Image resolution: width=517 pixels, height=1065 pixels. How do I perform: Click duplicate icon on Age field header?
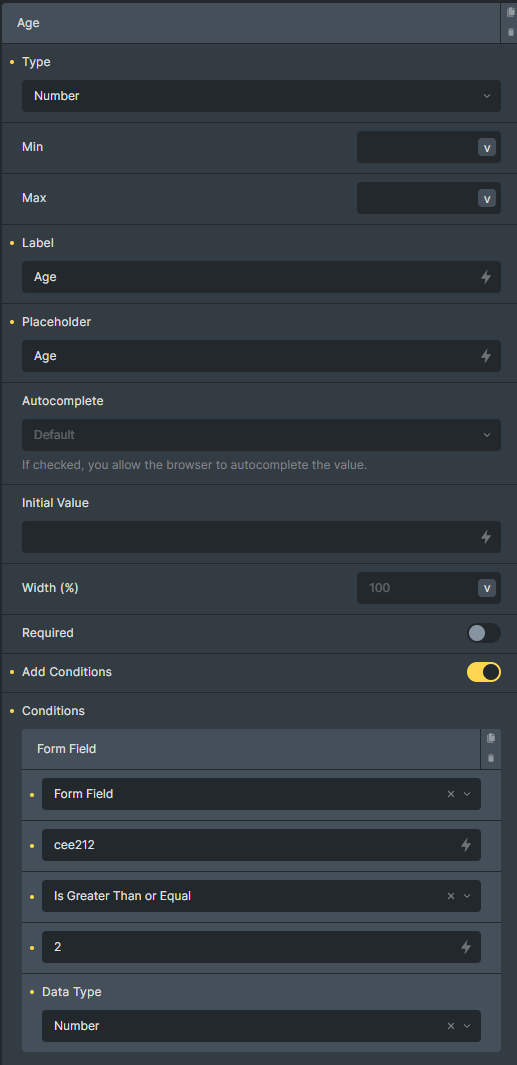tap(511, 12)
